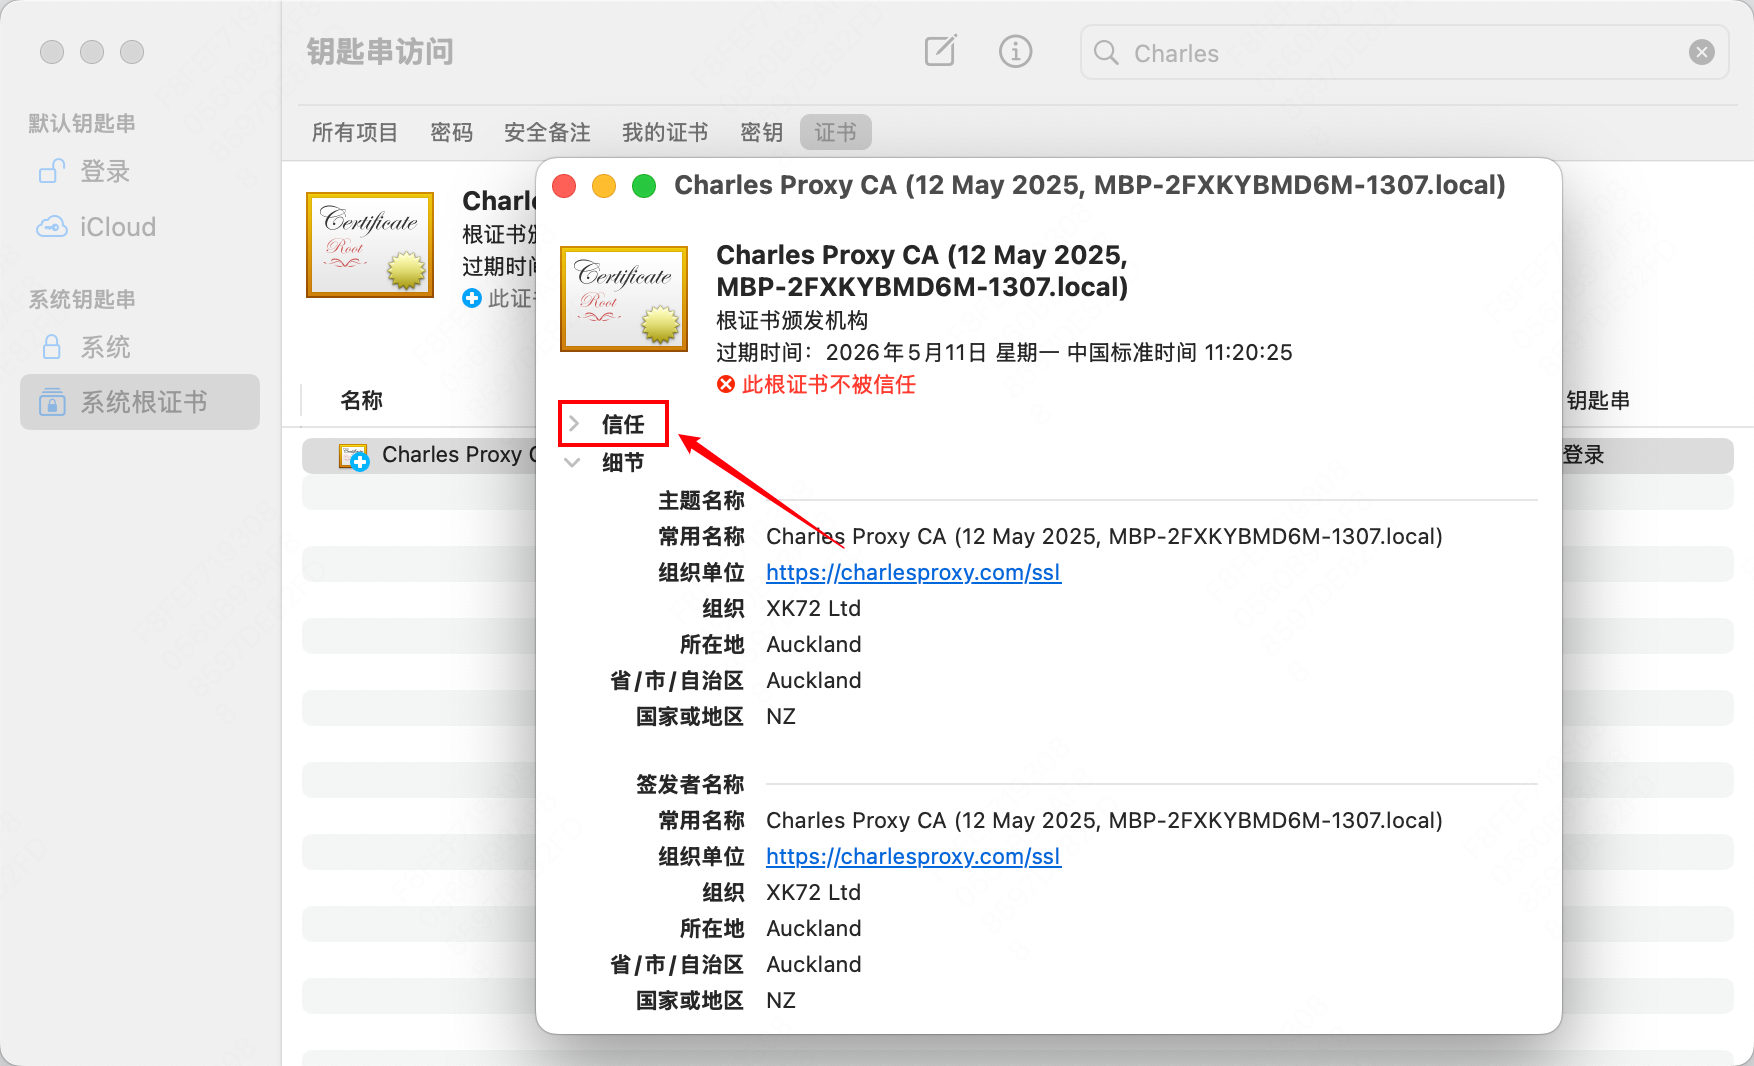Image resolution: width=1754 pixels, height=1066 pixels.
Task: Switch to 证书 tab
Action: pyautogui.click(x=835, y=132)
